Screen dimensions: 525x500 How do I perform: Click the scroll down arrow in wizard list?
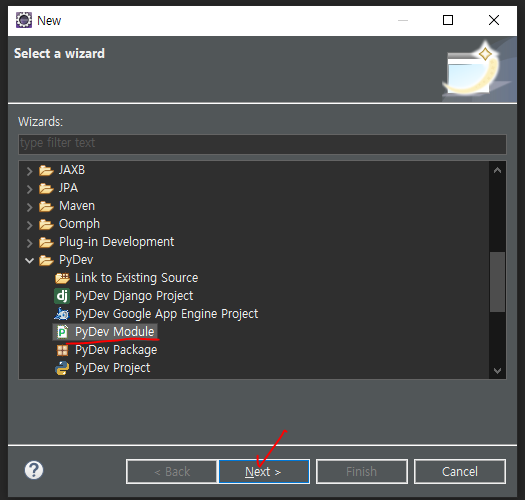pyautogui.click(x=497, y=370)
